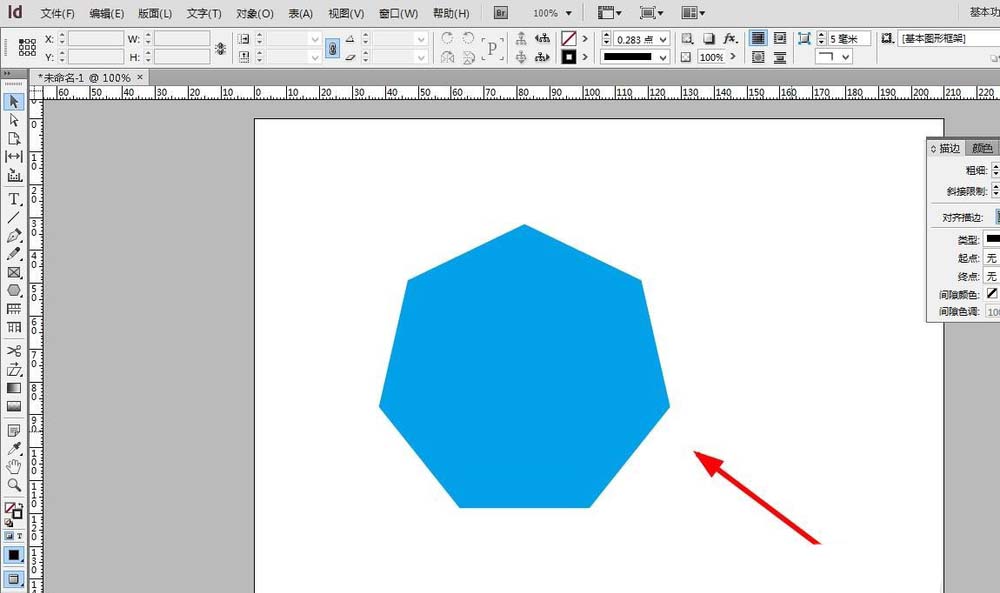Screen dimensions: 1000x593
Task: Click the fill color swatch in control bar
Action: click(x=569, y=38)
